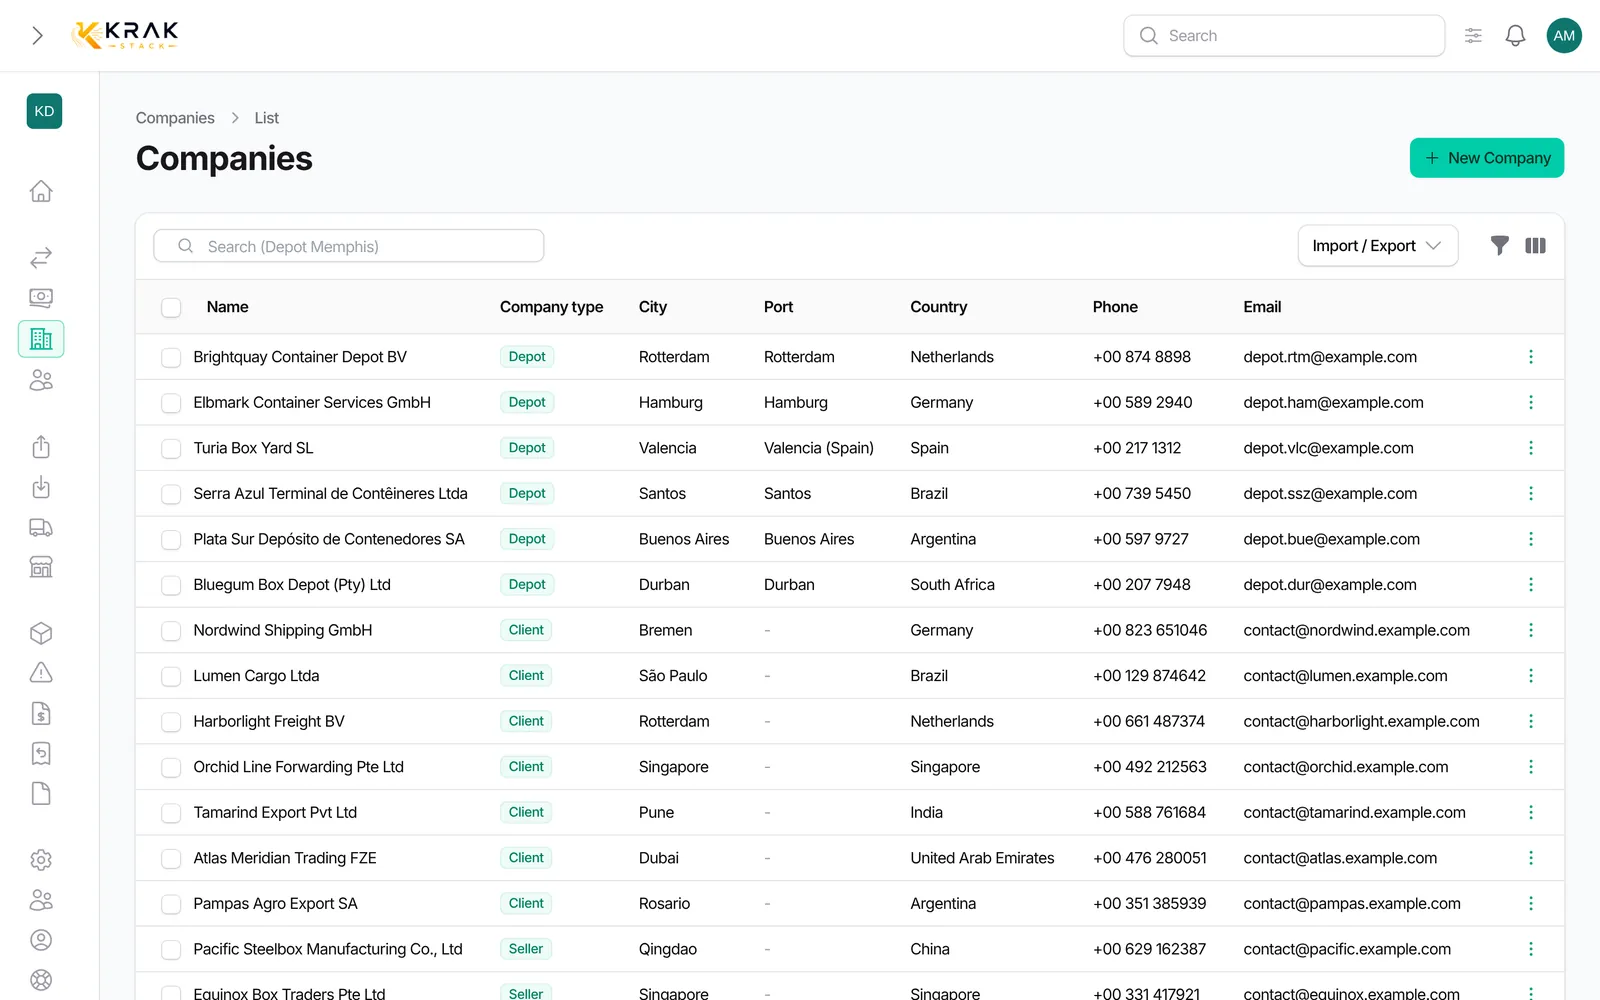1600x1000 pixels.
Task: Open the delivery truck sidebar icon
Action: (41, 528)
